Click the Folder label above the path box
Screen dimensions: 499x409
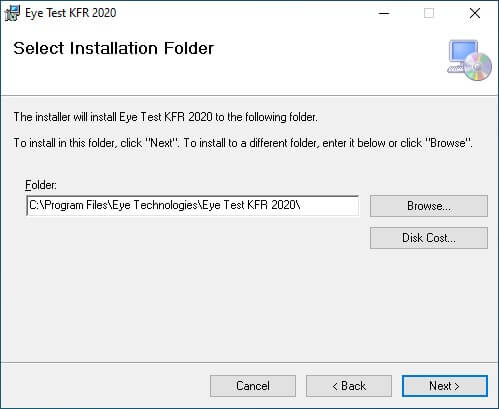(x=41, y=185)
